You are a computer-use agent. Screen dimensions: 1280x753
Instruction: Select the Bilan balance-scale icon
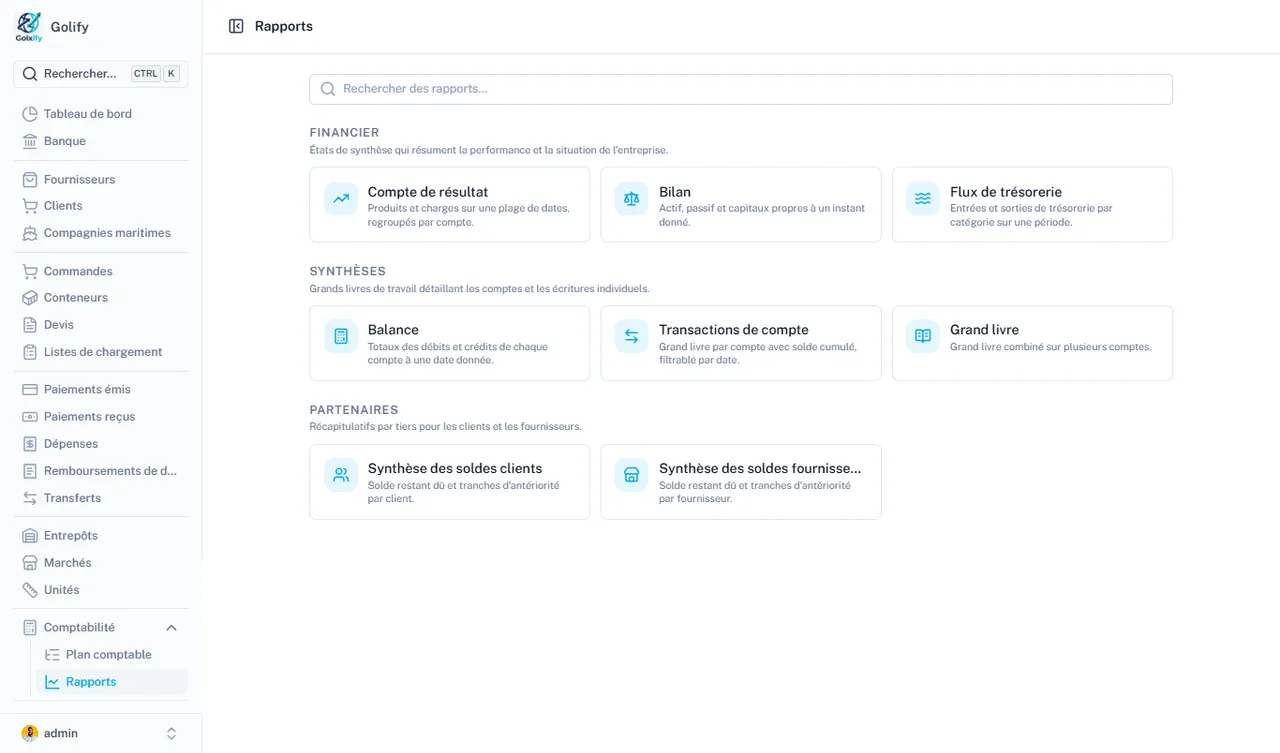point(631,198)
